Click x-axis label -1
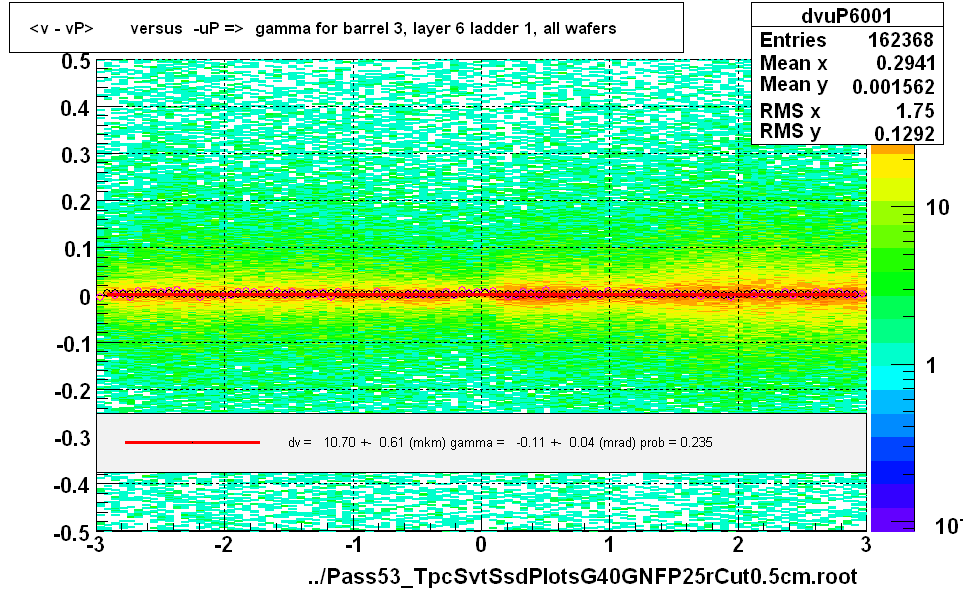This screenshot has height=590, width=963. coord(353,545)
